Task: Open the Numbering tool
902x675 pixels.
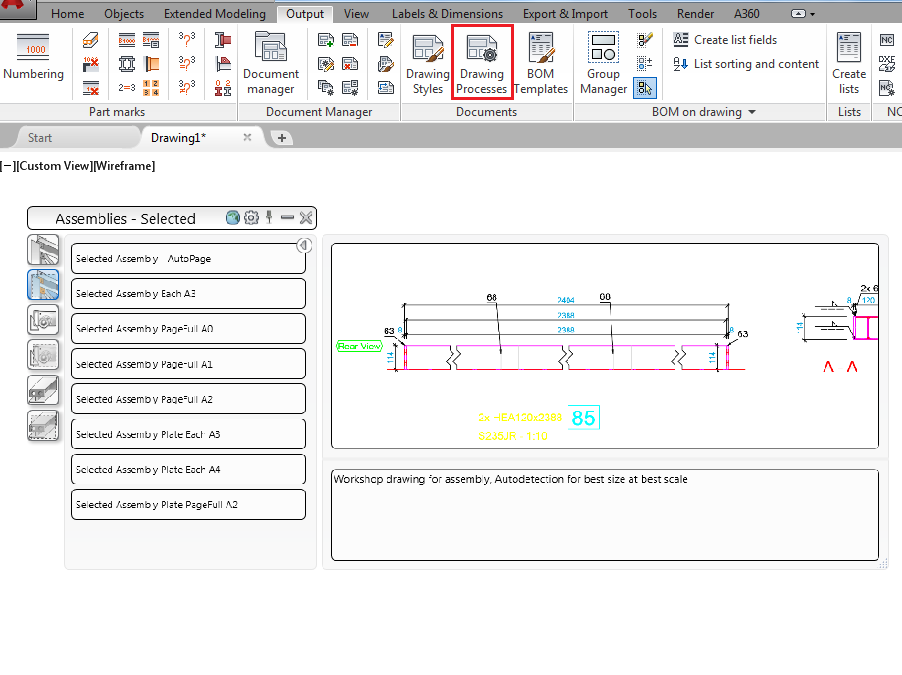Action: tap(33, 58)
